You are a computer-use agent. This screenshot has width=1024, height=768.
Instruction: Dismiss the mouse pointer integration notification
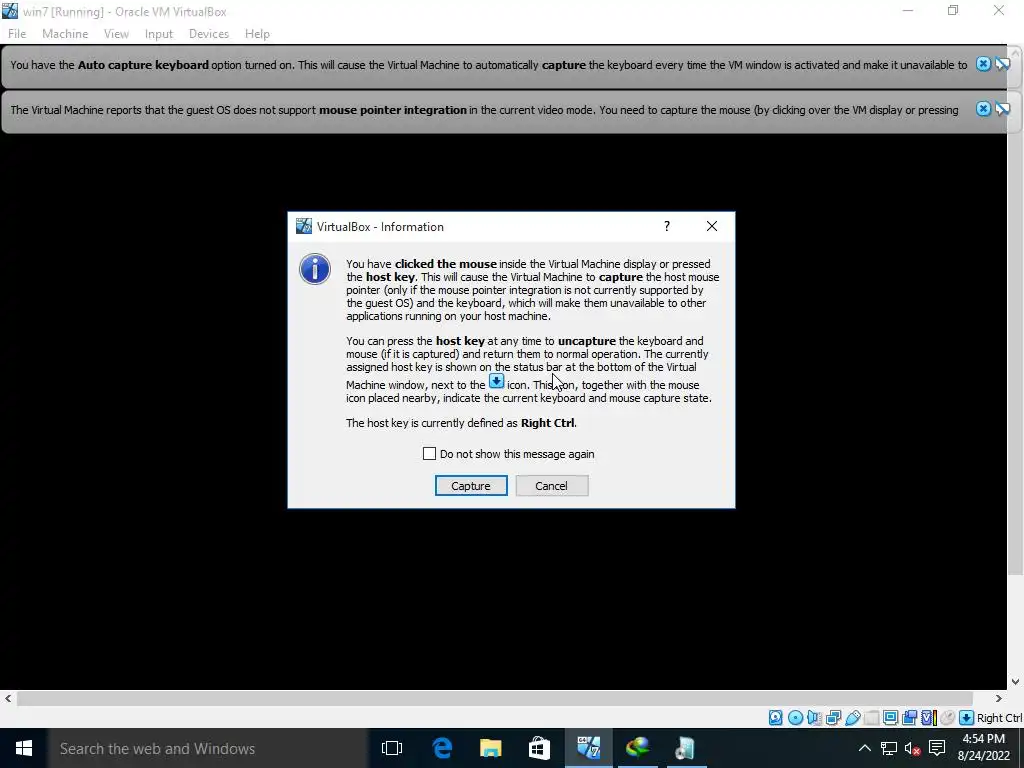(x=984, y=109)
